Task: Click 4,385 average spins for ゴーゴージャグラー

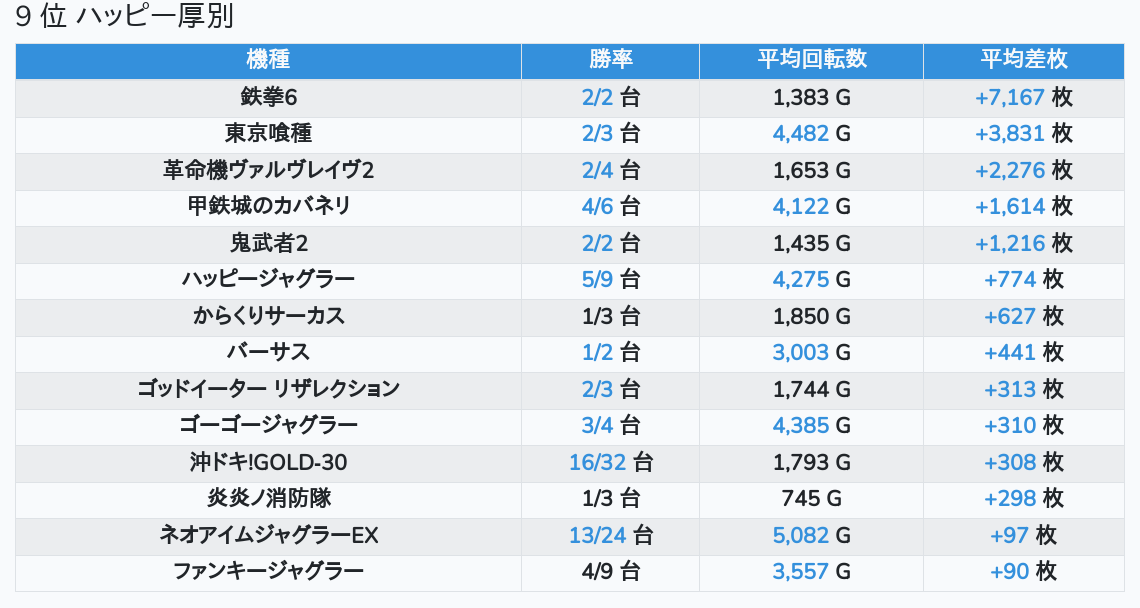Action: (x=800, y=425)
